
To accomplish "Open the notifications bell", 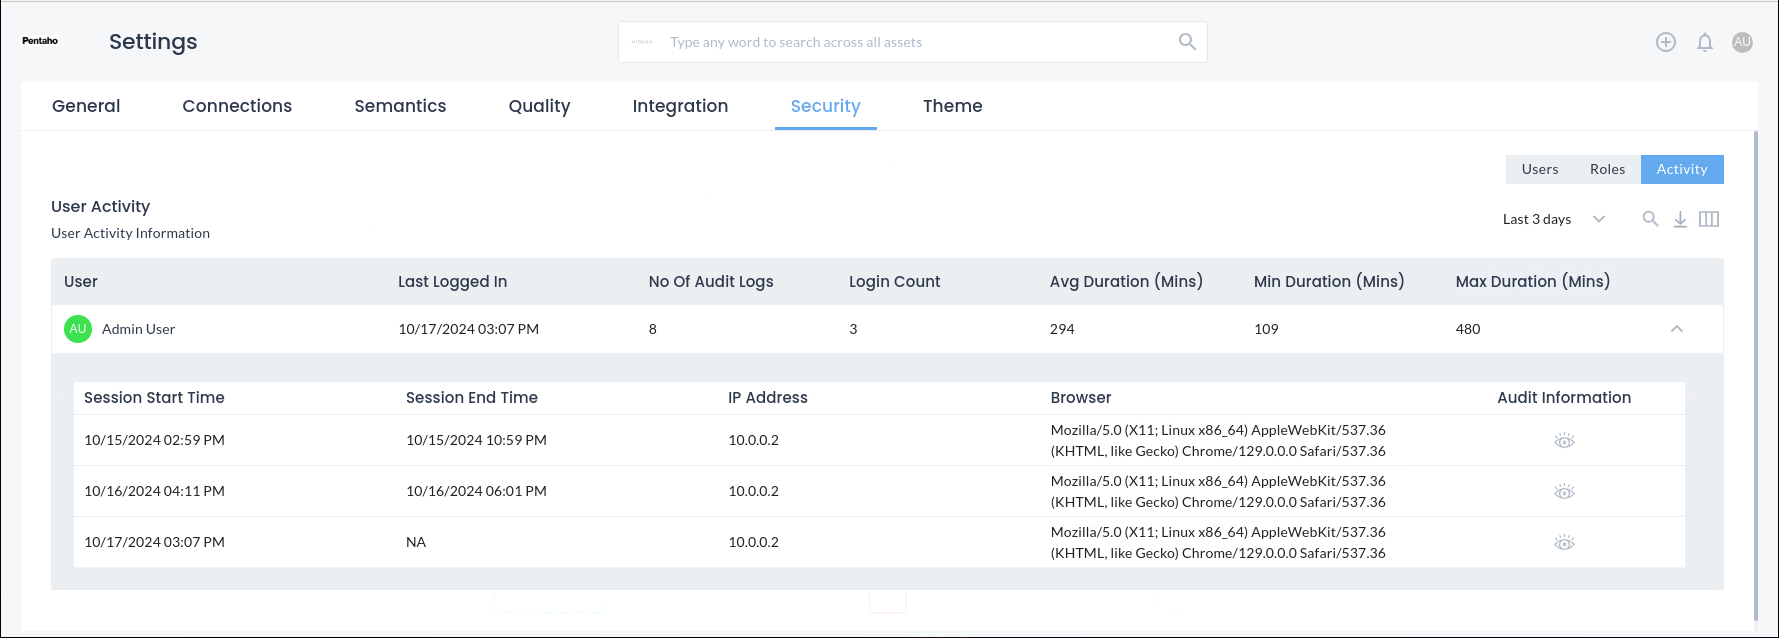I will (1704, 42).
